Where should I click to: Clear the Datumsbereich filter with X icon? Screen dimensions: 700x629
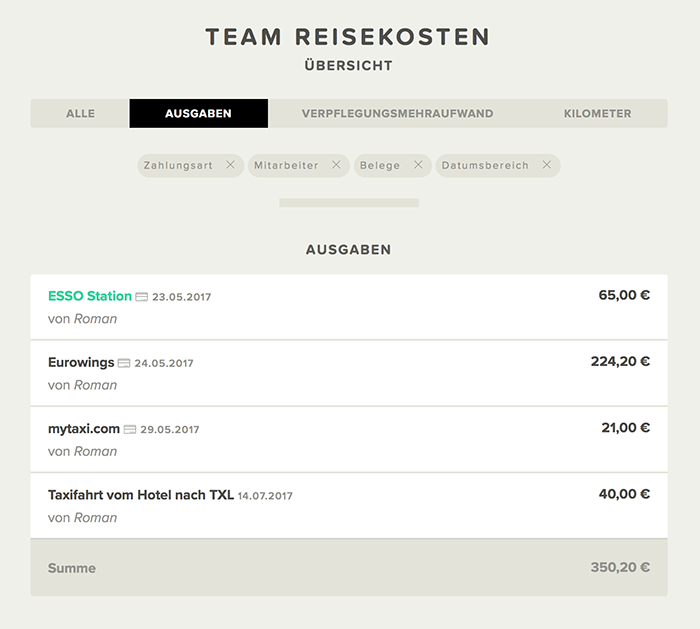coord(546,165)
